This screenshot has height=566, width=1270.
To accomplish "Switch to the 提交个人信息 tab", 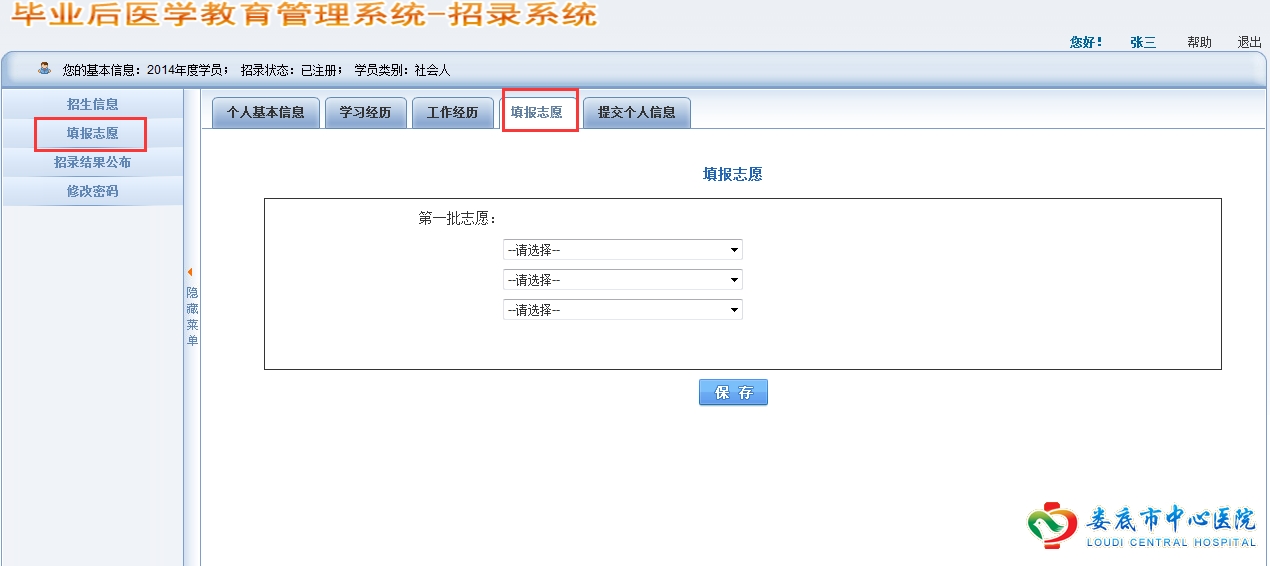I will 636,113.
